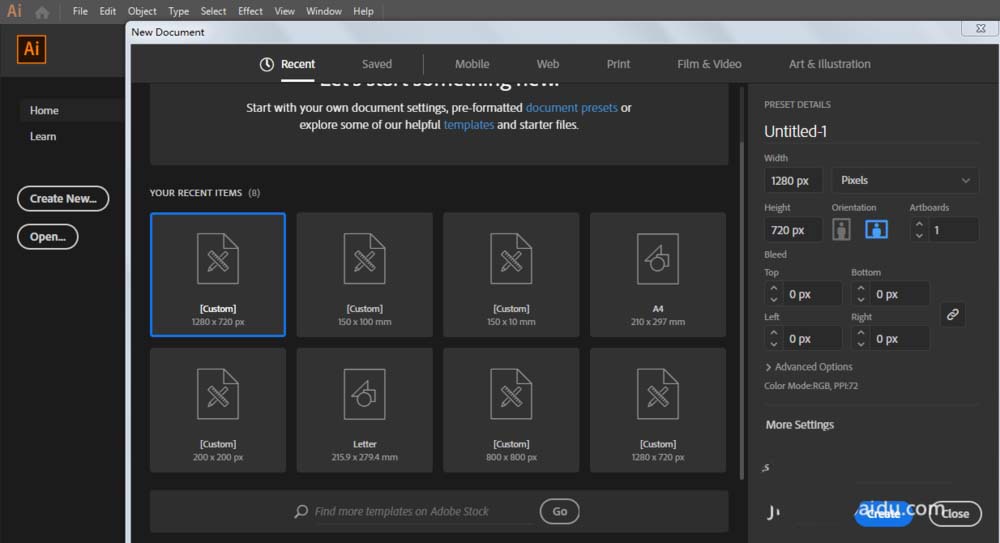Screen dimensions: 1000x543
Task: Click the More Settings button
Action: 799,425
